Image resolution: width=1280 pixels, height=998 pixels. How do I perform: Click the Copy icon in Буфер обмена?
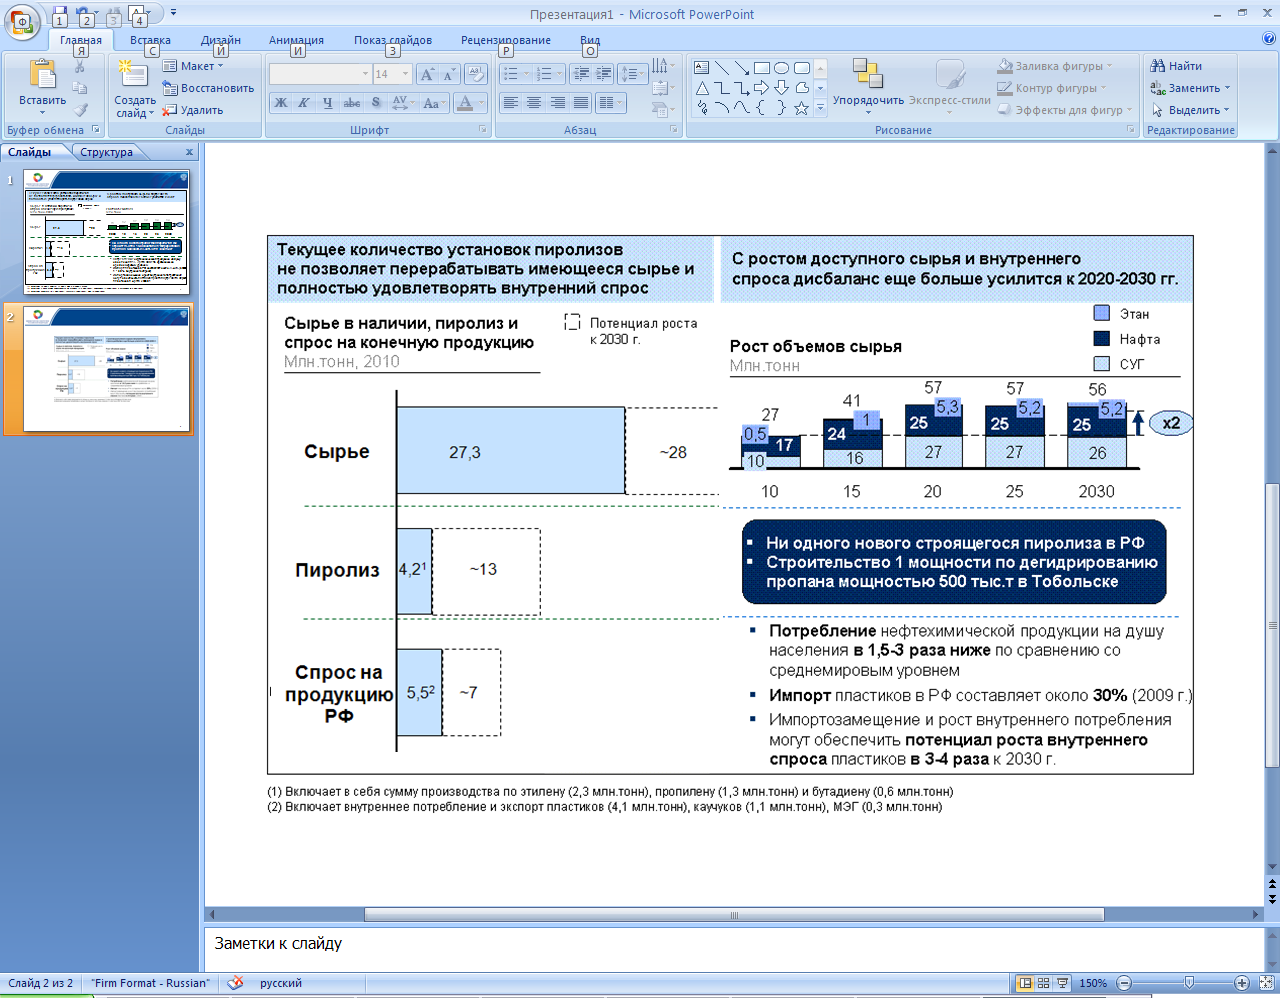click(80, 89)
